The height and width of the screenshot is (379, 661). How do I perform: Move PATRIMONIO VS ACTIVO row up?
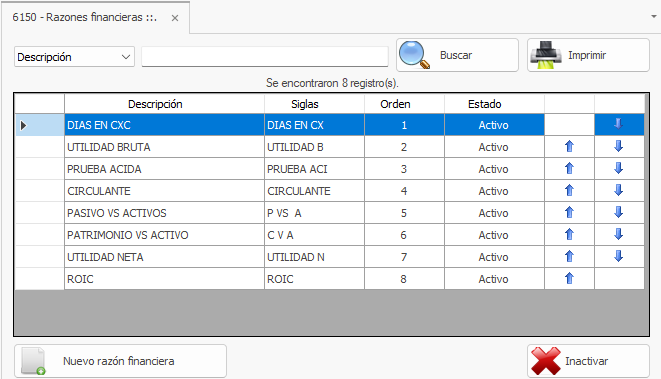[569, 234]
